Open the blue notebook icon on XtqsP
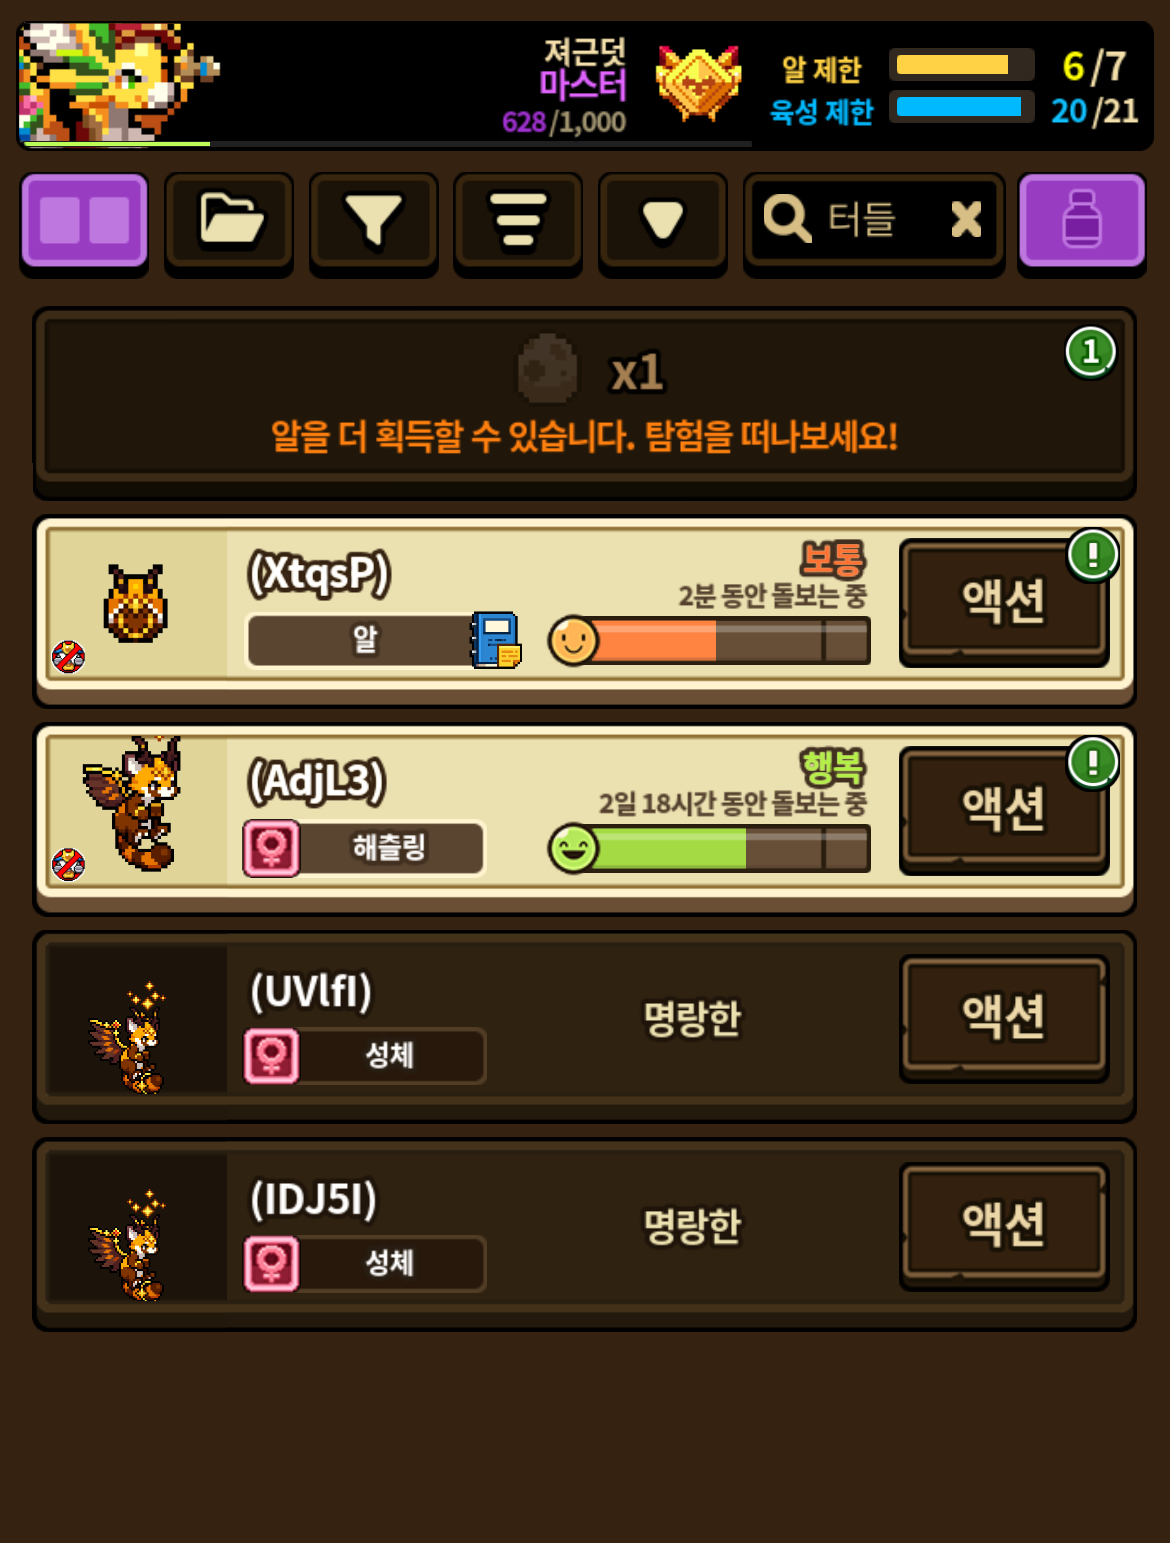The image size is (1170, 1543). coord(495,640)
